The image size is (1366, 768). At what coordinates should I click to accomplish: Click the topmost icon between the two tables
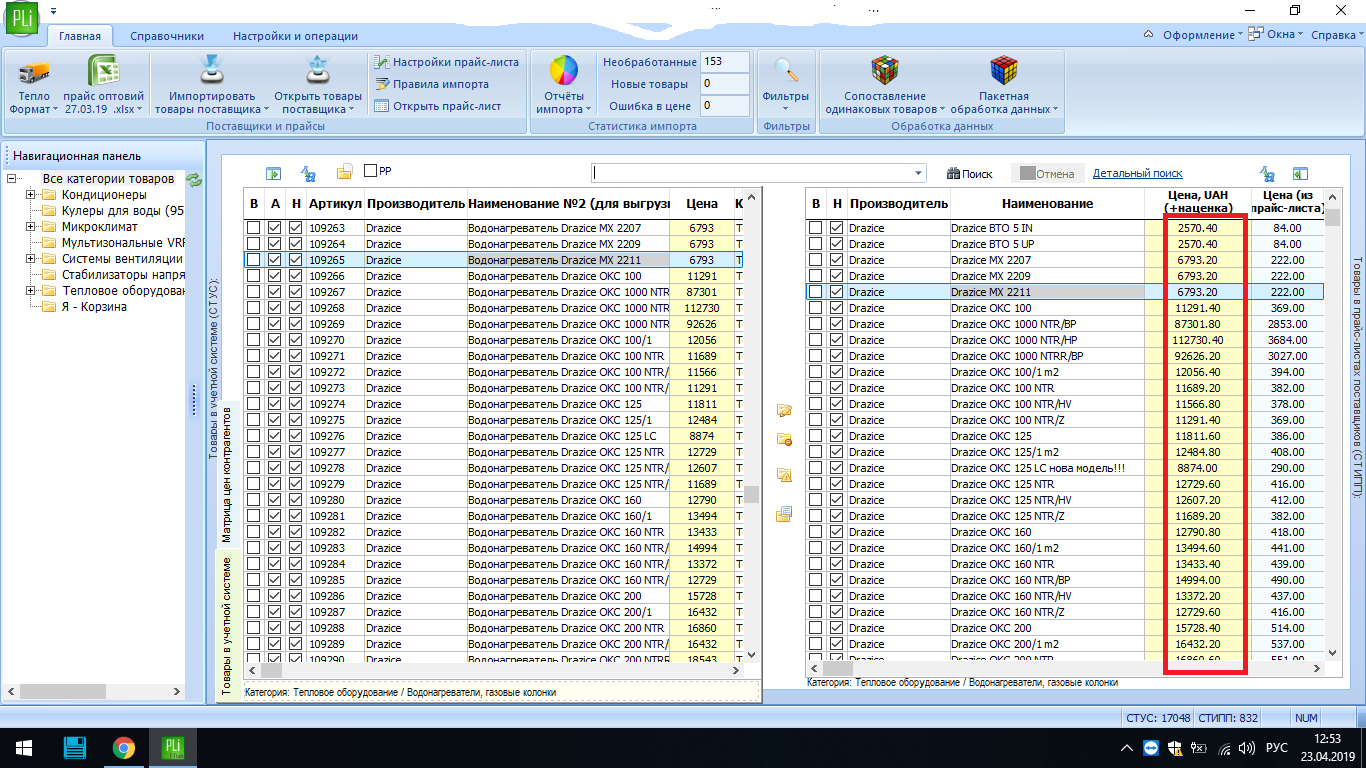[x=785, y=410]
